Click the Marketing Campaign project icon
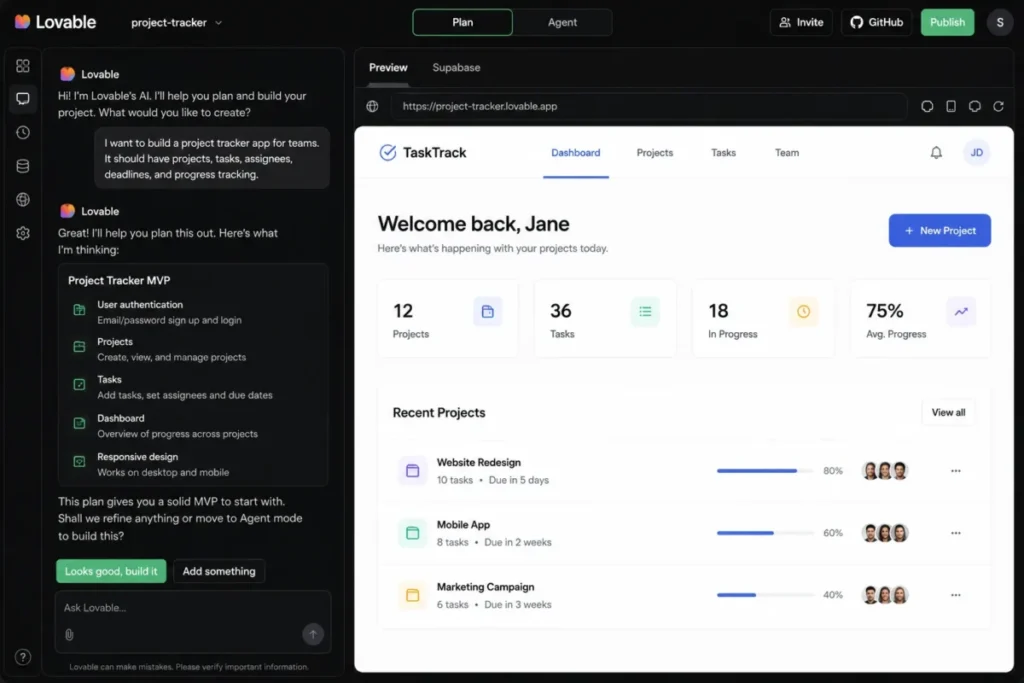The height and width of the screenshot is (683, 1024). coord(412,595)
